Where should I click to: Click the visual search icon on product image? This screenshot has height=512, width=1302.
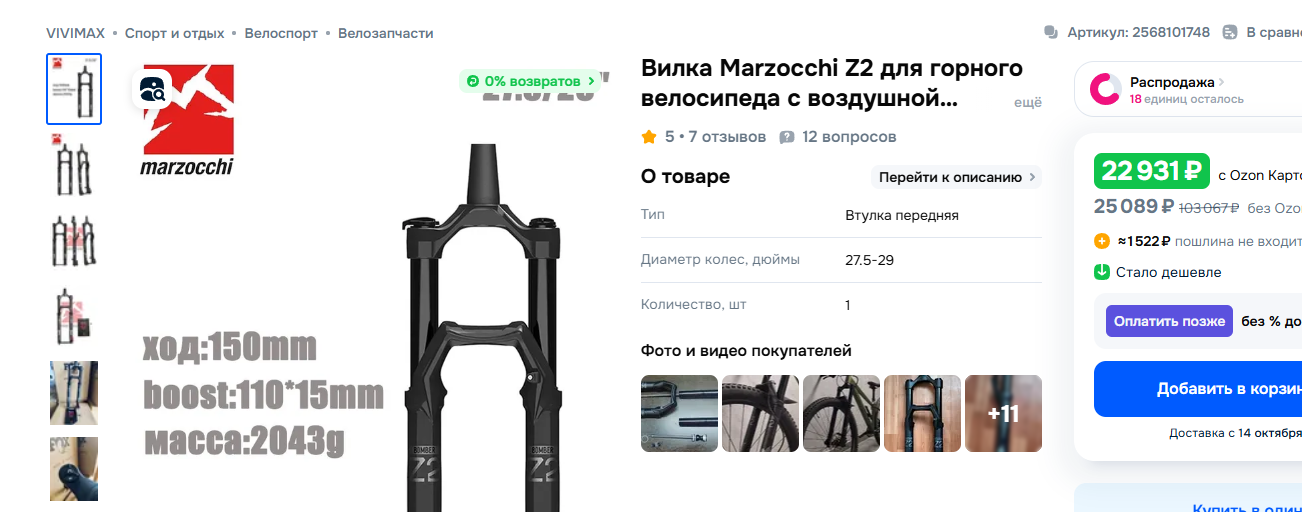153,90
